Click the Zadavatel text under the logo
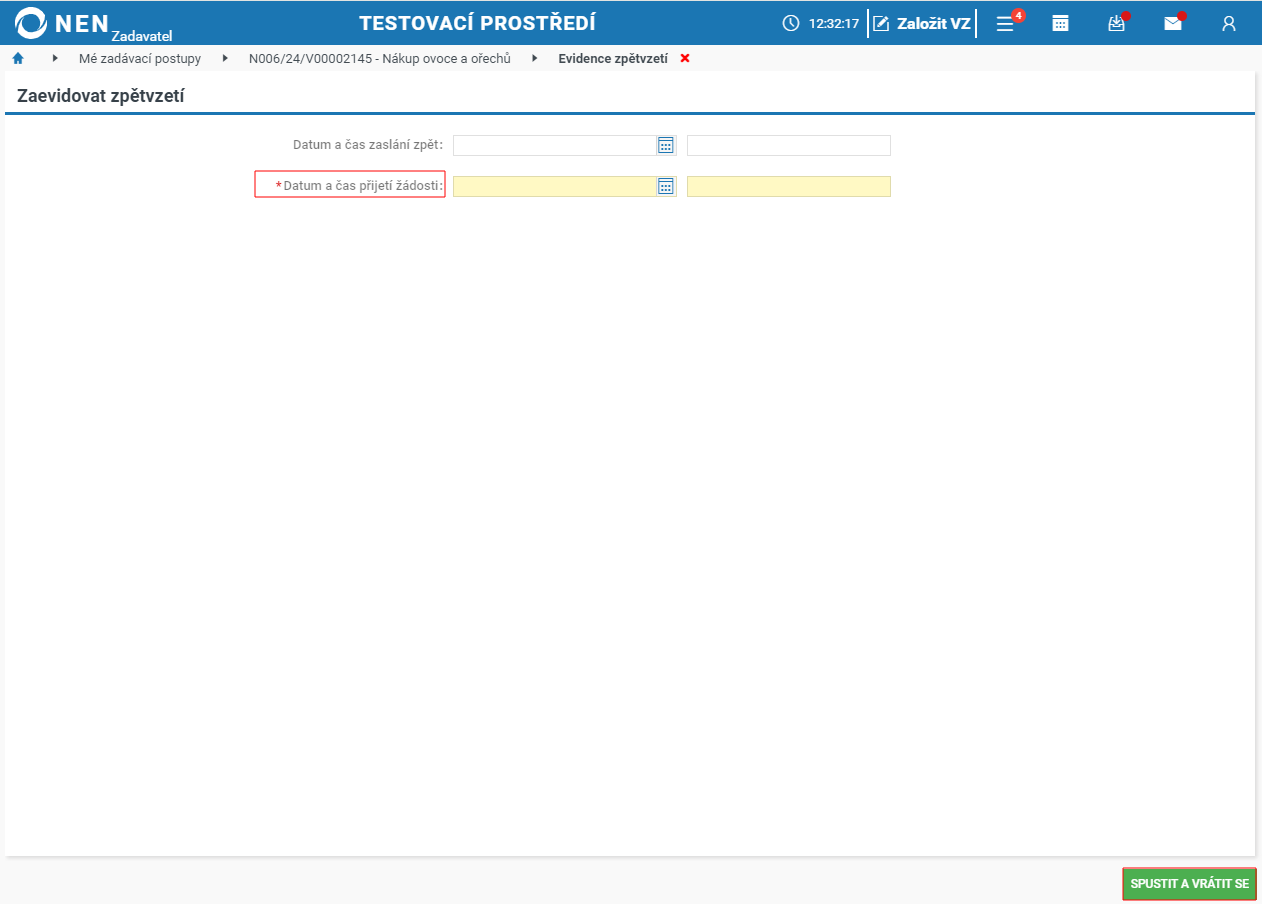1262x904 pixels. click(x=142, y=36)
